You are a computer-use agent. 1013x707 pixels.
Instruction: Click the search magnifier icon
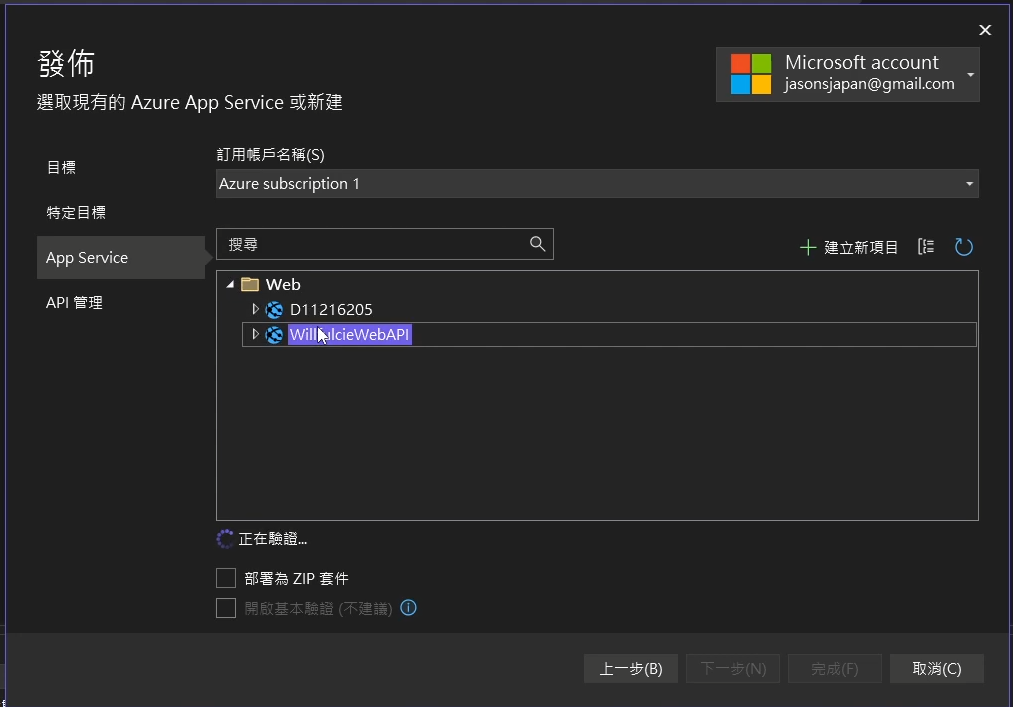coord(537,244)
